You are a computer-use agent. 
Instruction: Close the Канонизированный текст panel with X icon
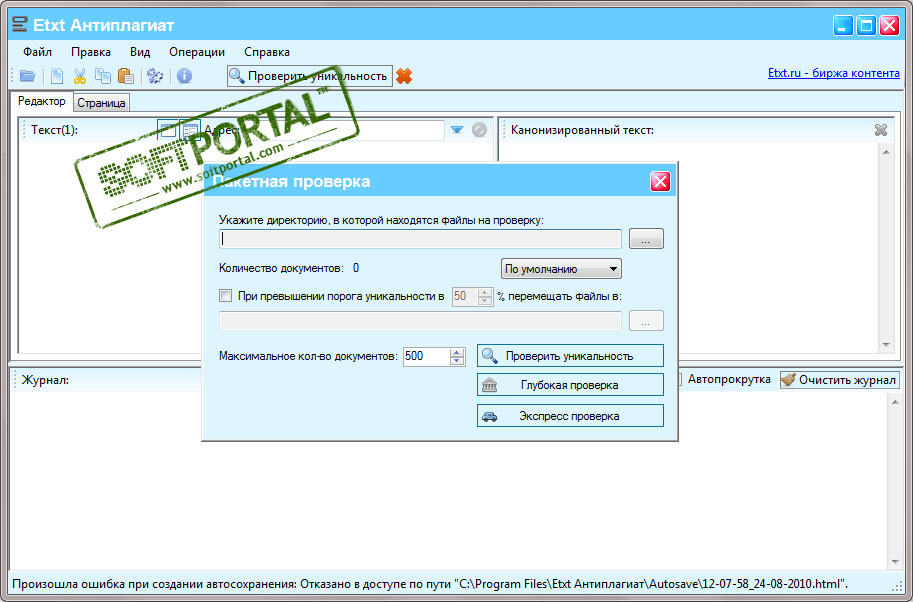[881, 130]
